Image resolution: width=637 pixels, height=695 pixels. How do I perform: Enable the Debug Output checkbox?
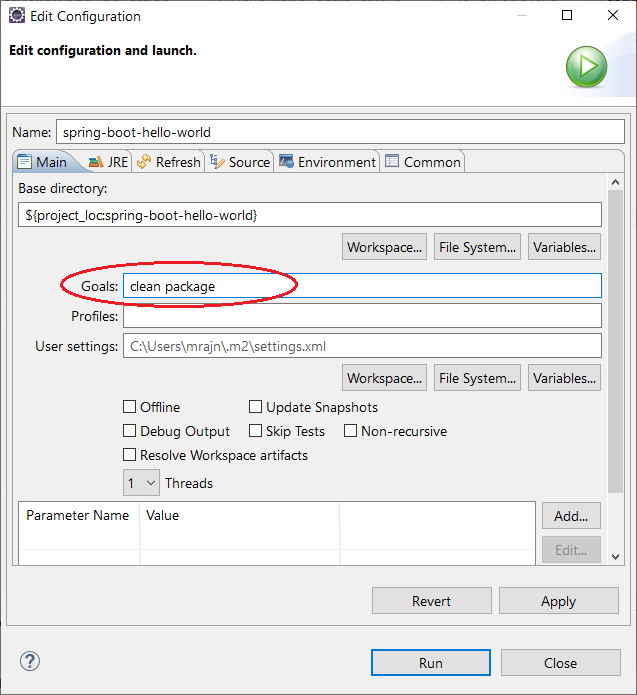click(129, 431)
